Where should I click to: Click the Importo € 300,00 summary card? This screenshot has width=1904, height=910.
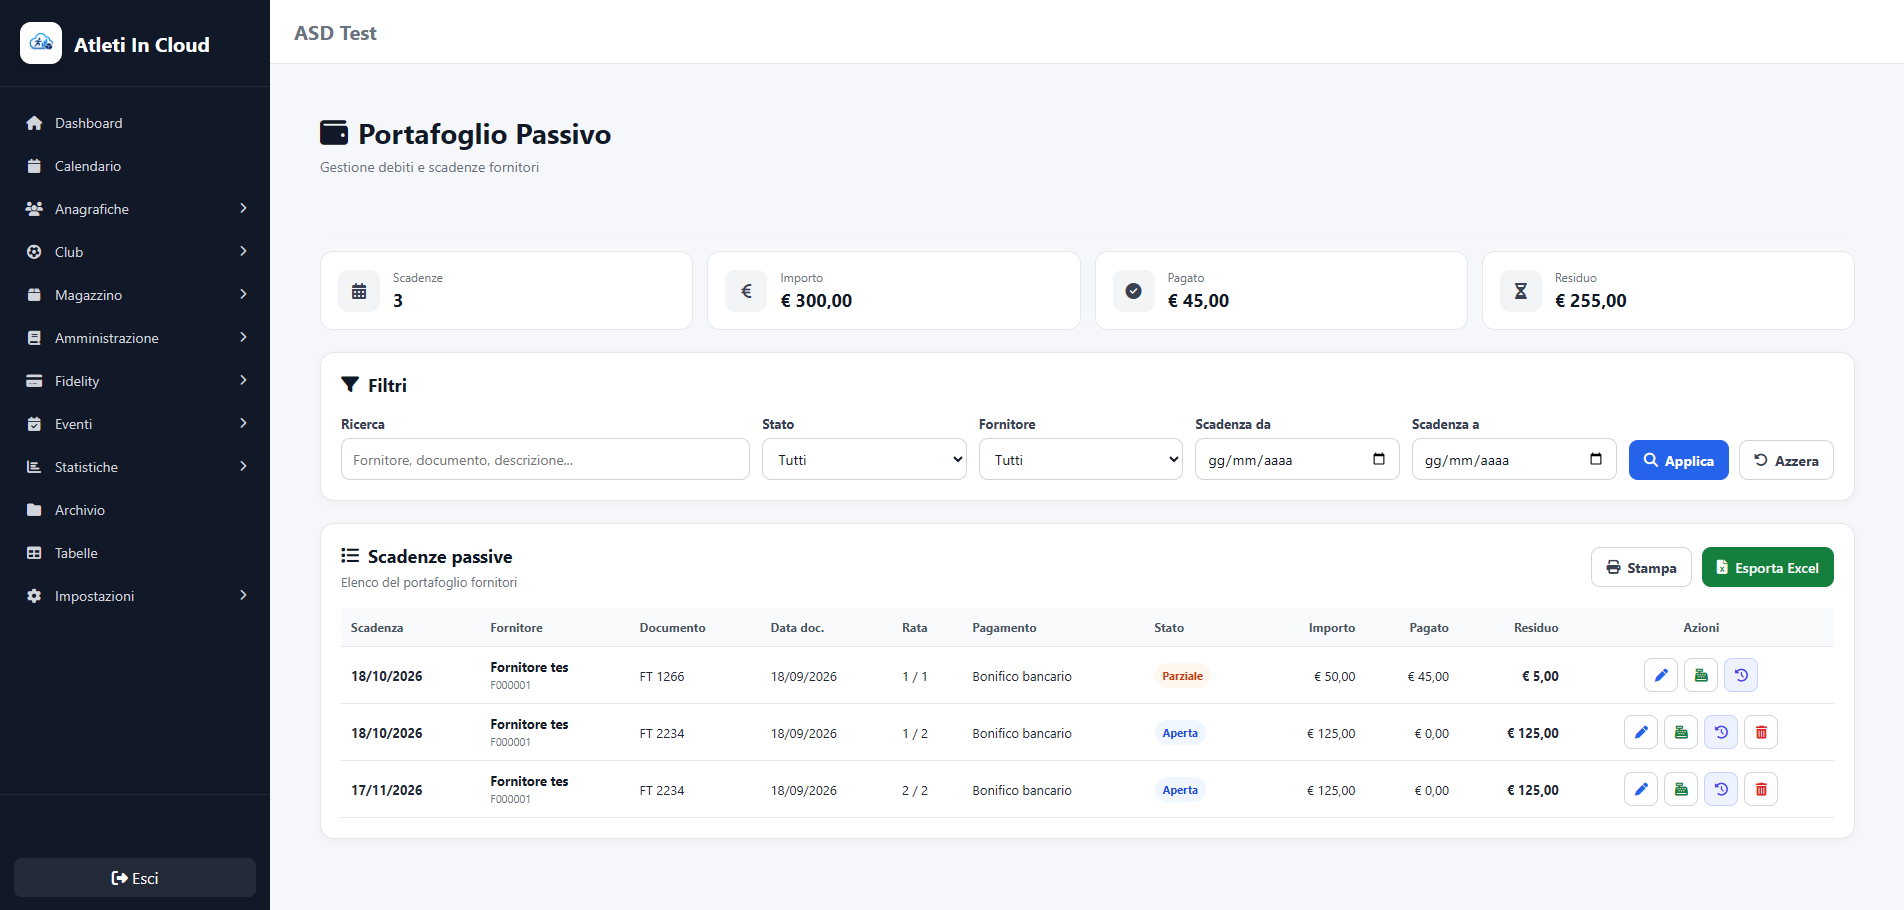[893, 290]
